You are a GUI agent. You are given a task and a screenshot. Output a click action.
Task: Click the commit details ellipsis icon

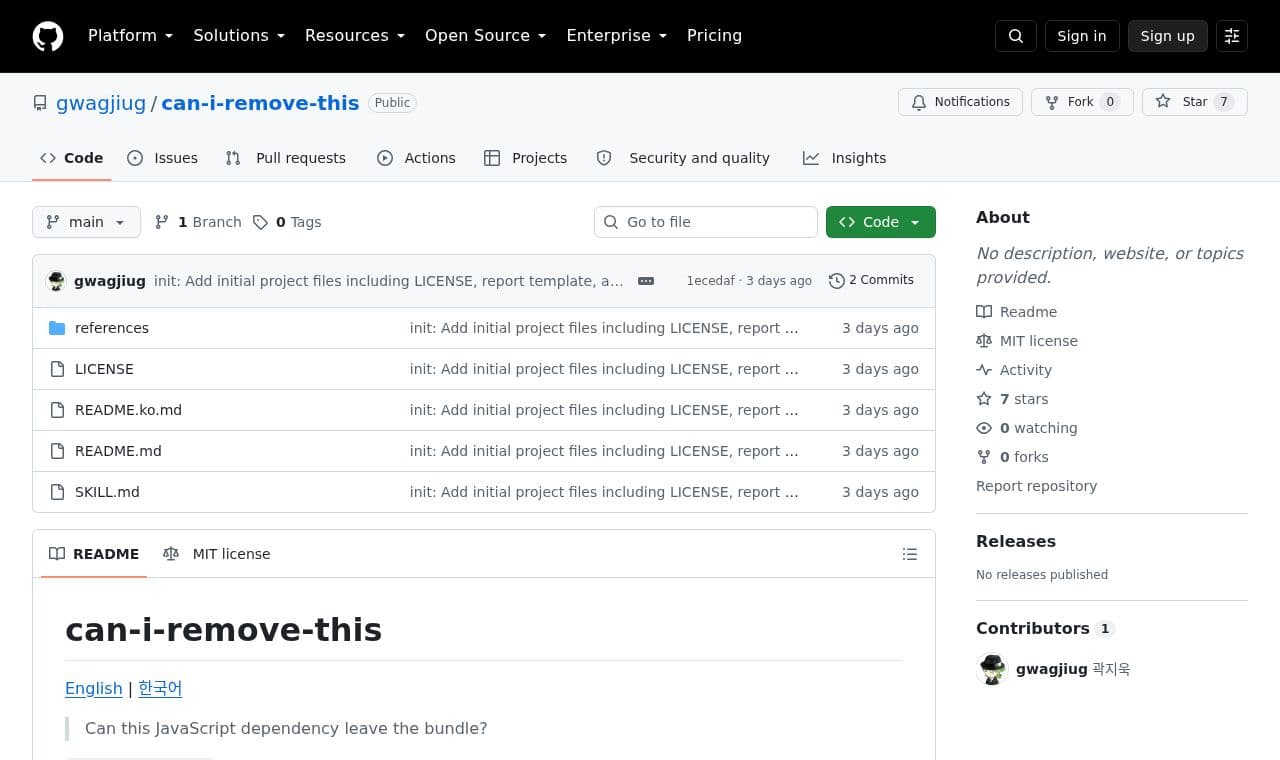tap(646, 281)
